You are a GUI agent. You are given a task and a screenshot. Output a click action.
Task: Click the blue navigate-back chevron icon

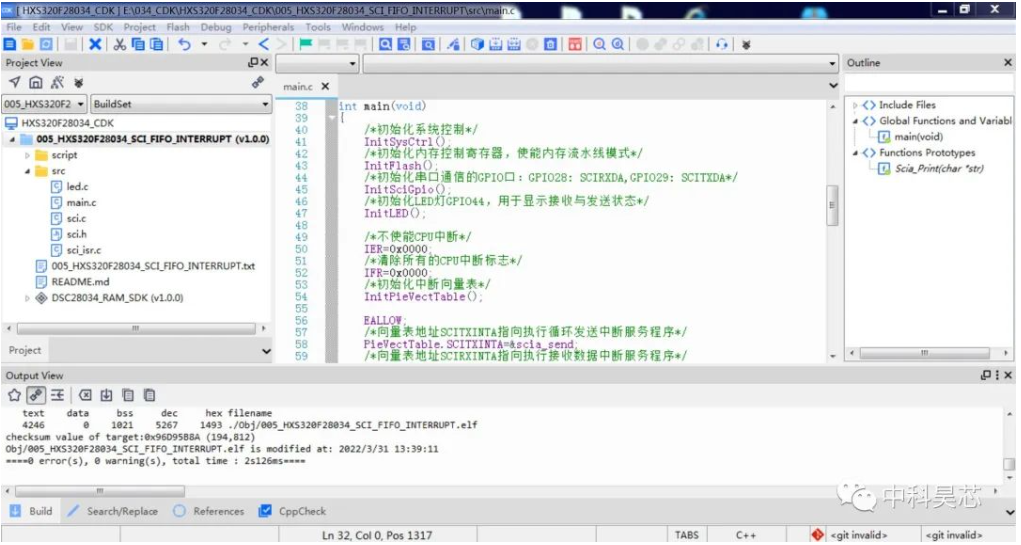(264, 44)
